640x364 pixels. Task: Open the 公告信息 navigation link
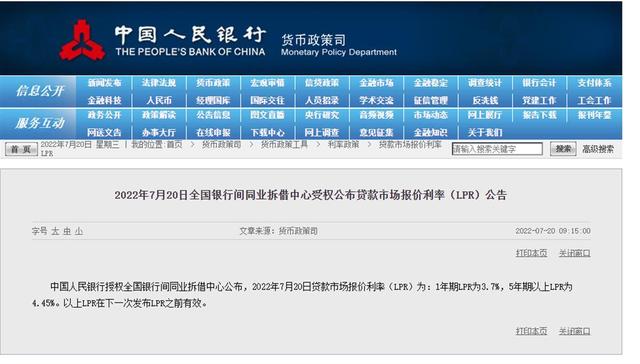(x=213, y=115)
